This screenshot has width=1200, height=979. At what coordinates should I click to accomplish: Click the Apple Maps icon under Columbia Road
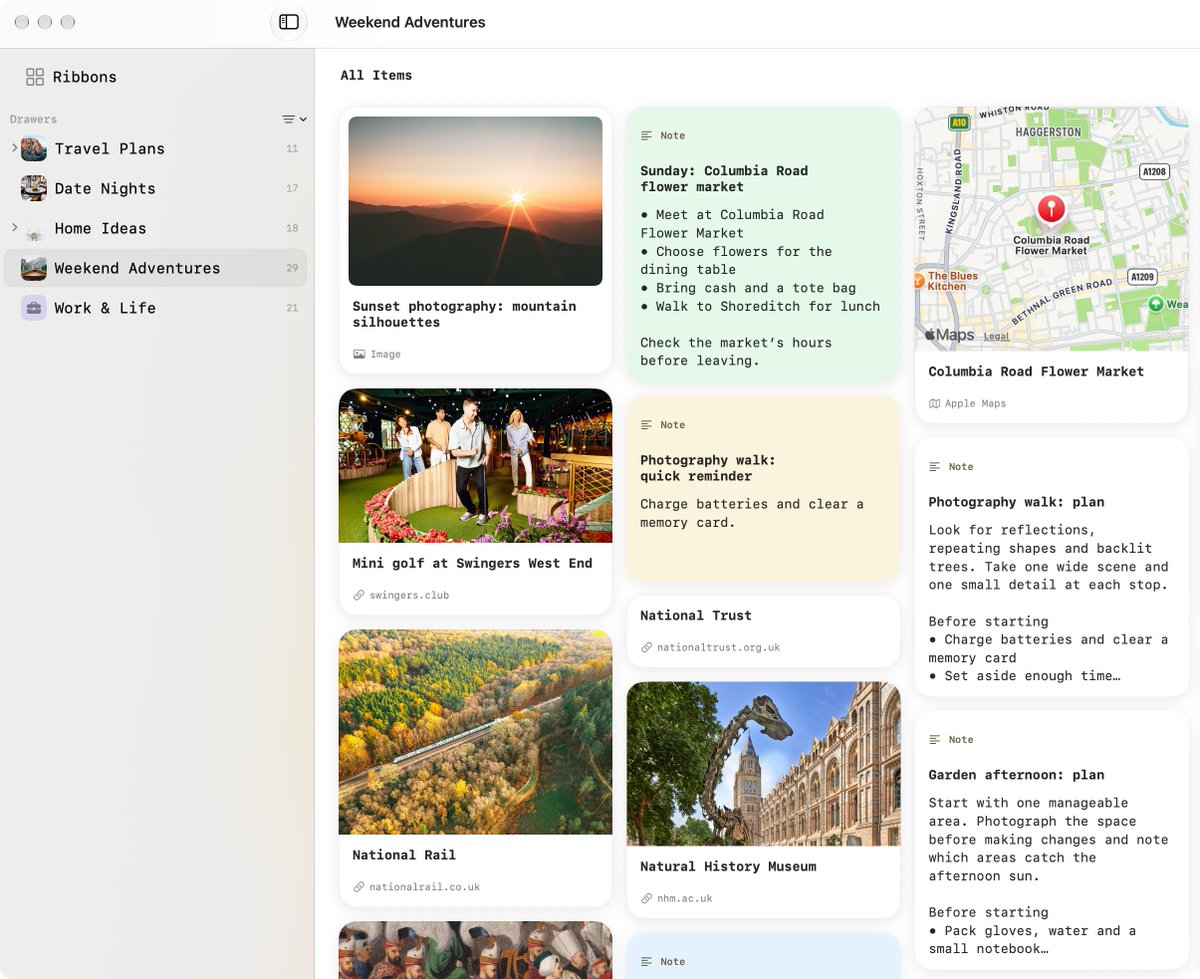[x=935, y=404]
